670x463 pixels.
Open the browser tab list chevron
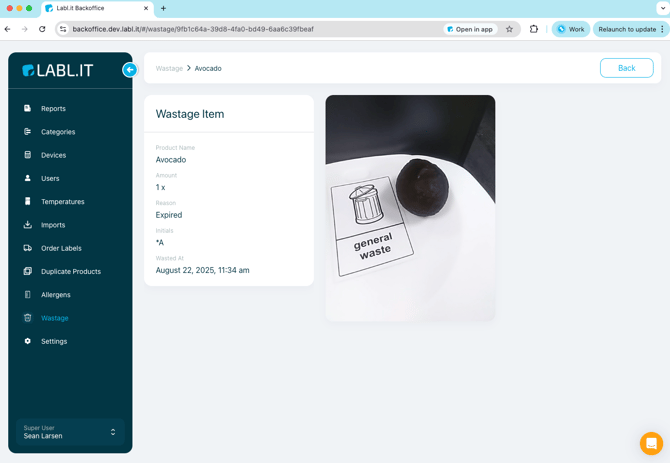click(662, 8)
